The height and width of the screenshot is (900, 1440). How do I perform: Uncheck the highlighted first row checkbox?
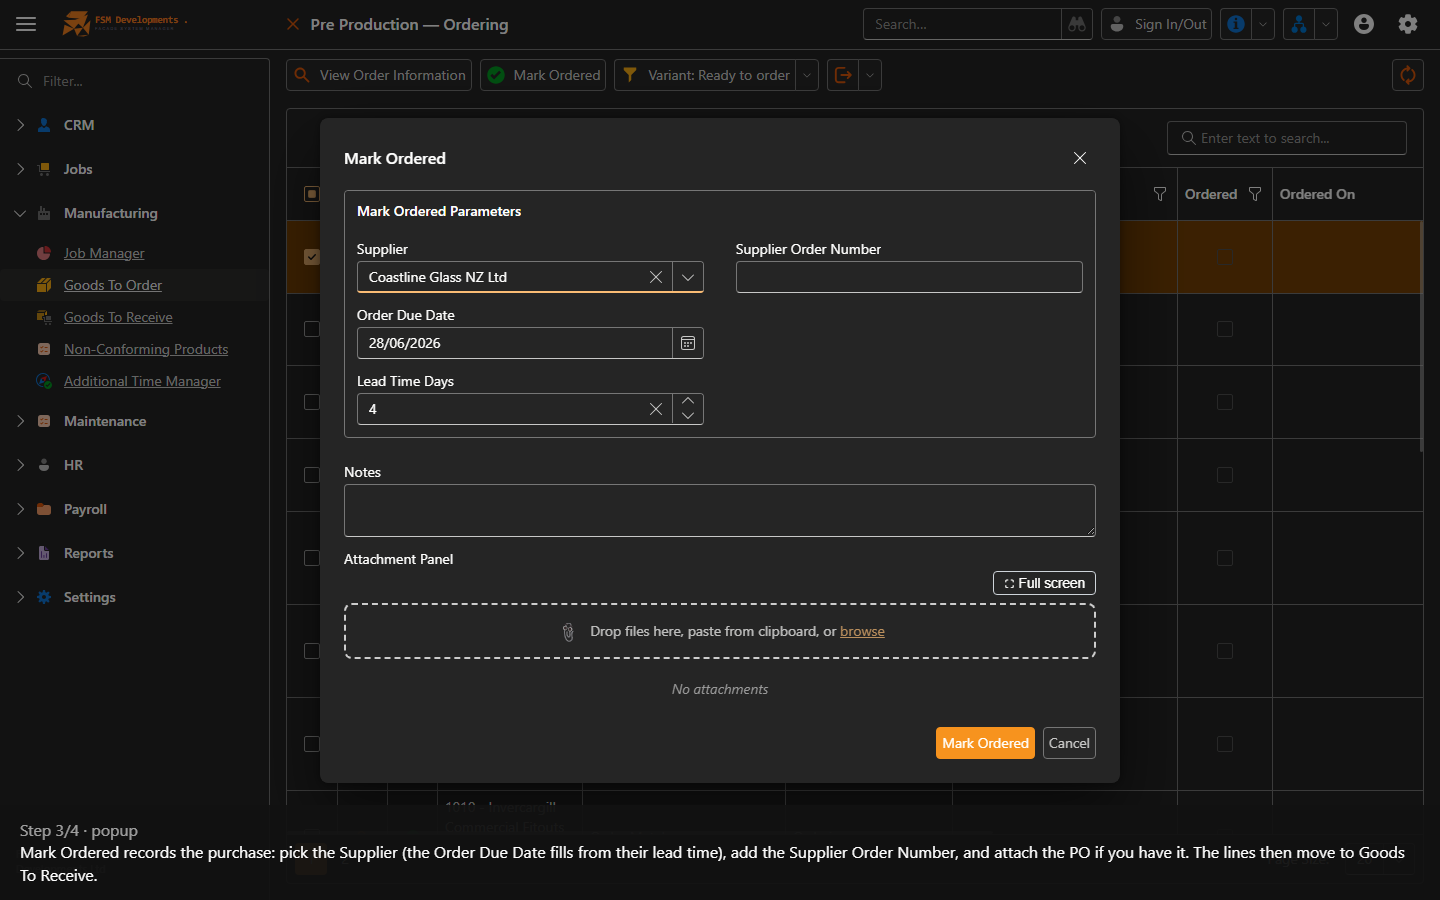pos(312,257)
